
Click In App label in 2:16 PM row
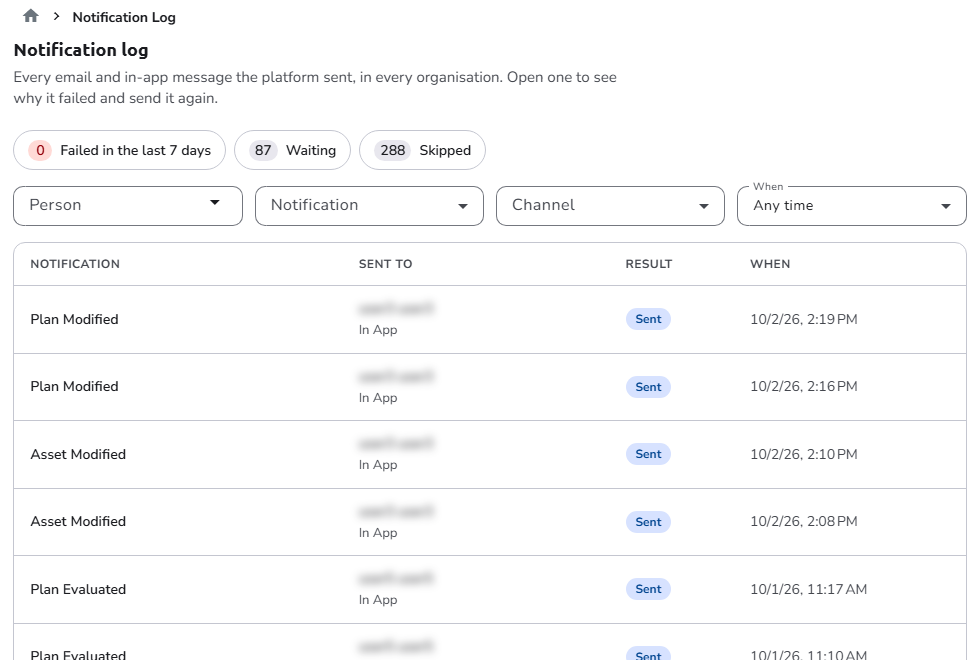coord(378,398)
